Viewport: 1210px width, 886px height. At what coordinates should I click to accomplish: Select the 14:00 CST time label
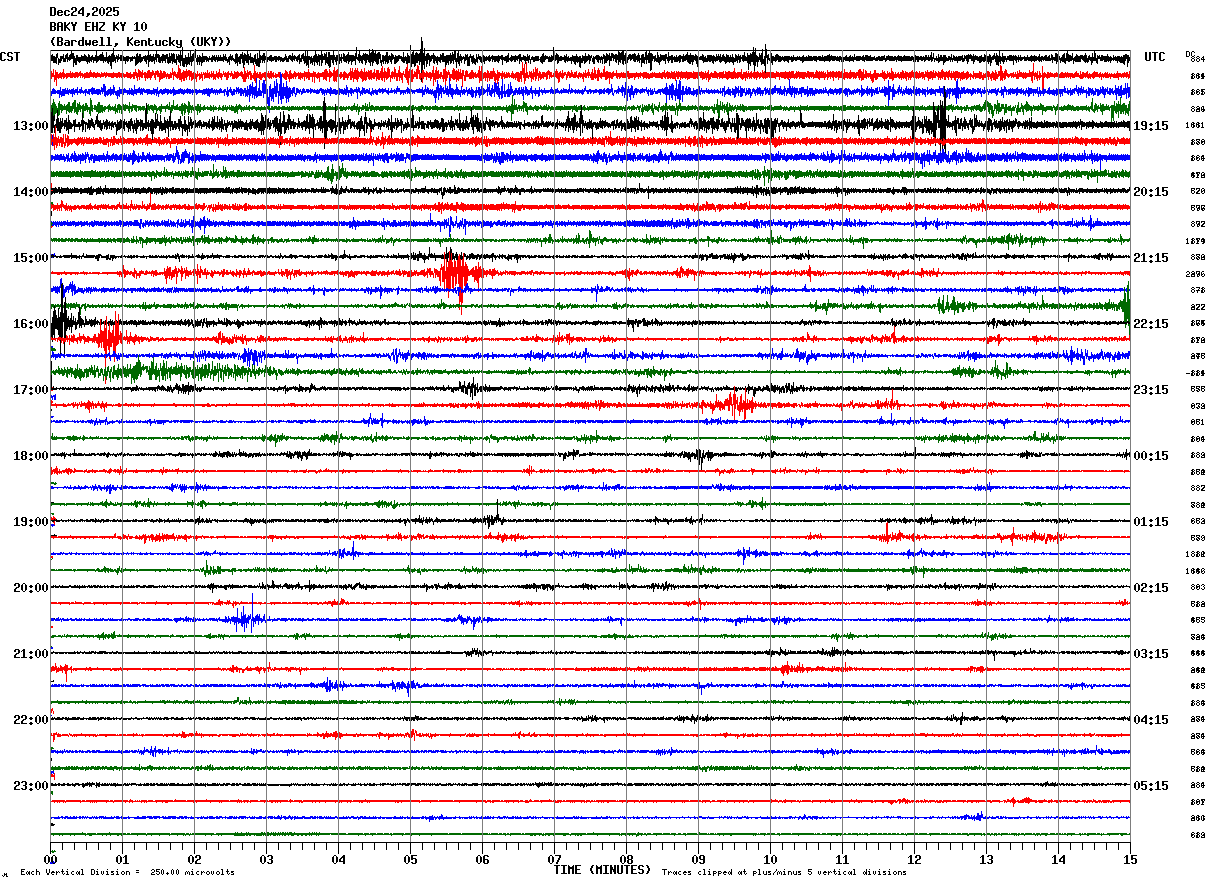30,192
